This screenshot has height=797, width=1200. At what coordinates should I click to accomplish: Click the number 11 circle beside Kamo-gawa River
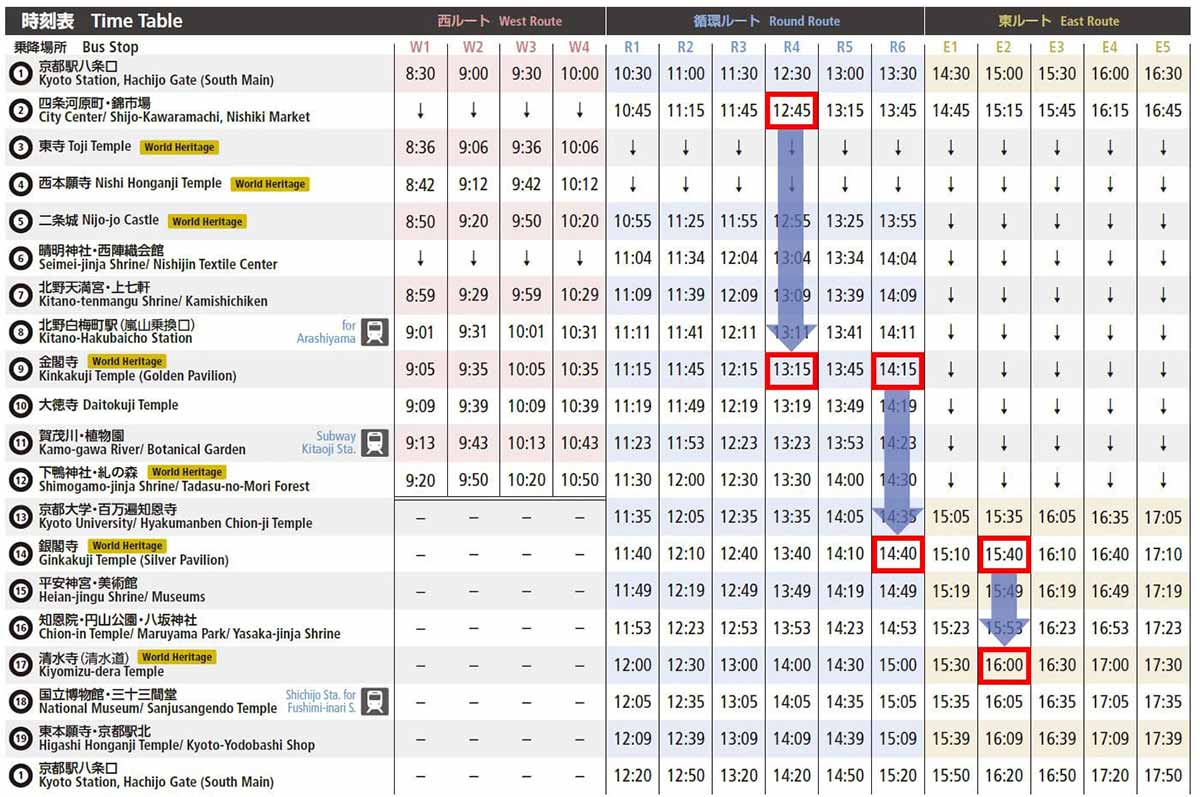(21, 443)
